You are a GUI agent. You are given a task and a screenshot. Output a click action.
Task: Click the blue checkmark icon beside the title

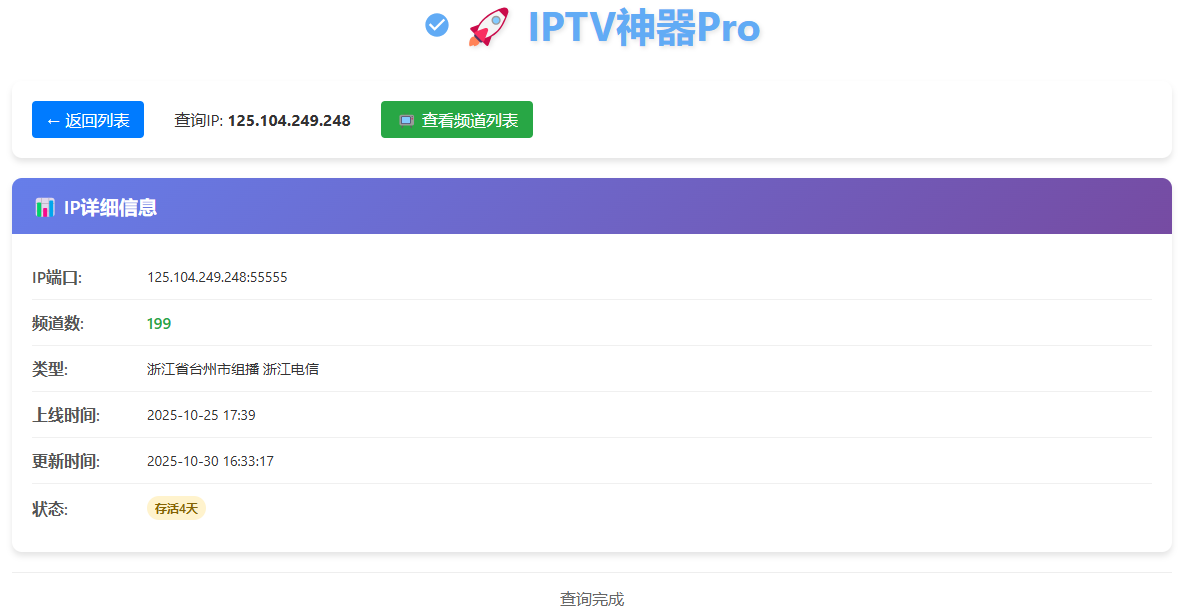coord(437,25)
